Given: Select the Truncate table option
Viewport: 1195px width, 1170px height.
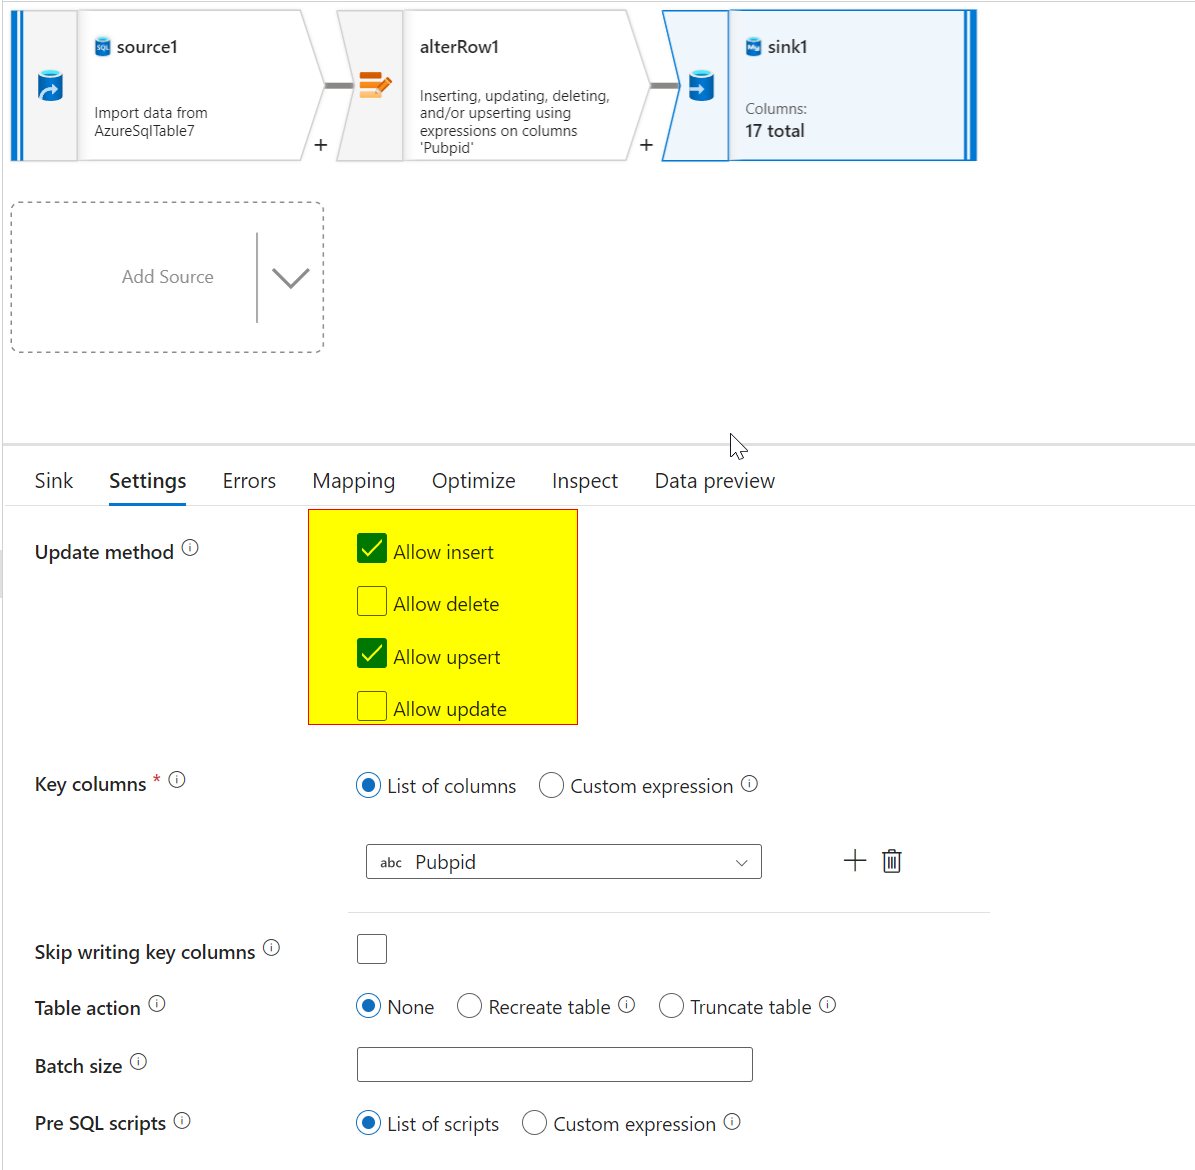Looking at the screenshot, I should point(671,1006).
